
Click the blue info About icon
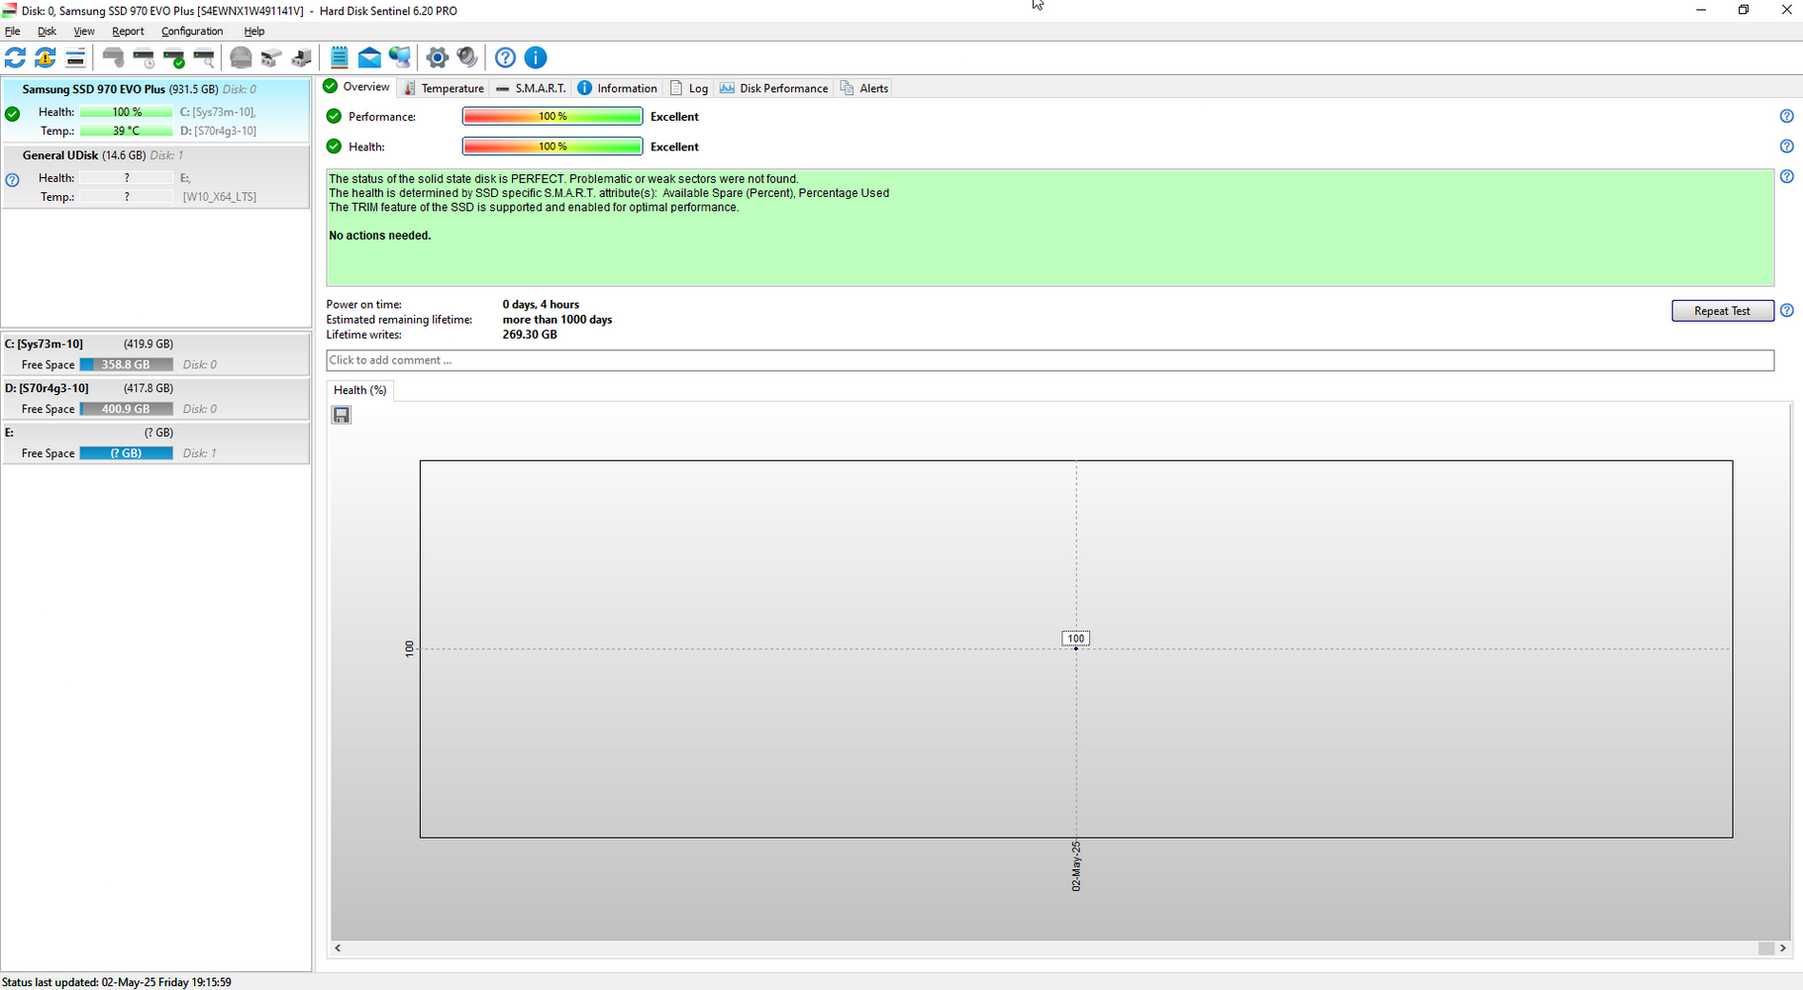(535, 58)
